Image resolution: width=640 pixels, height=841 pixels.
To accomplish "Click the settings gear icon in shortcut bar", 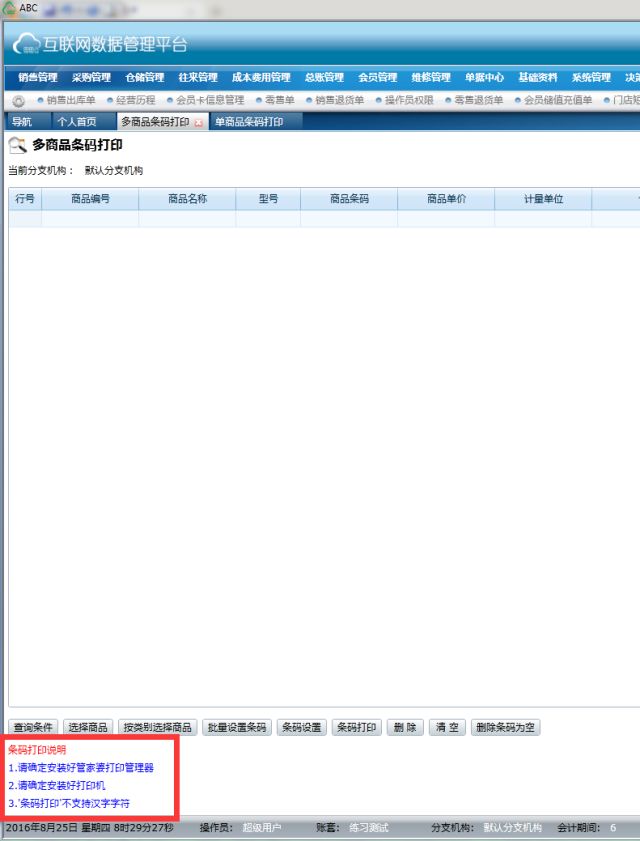I will (18, 101).
